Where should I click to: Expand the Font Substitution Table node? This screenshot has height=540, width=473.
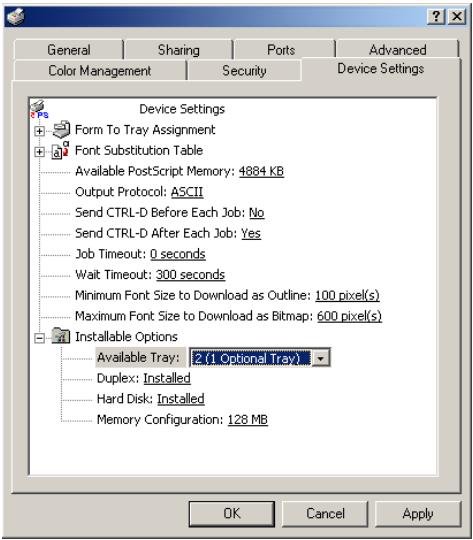(x=40, y=152)
